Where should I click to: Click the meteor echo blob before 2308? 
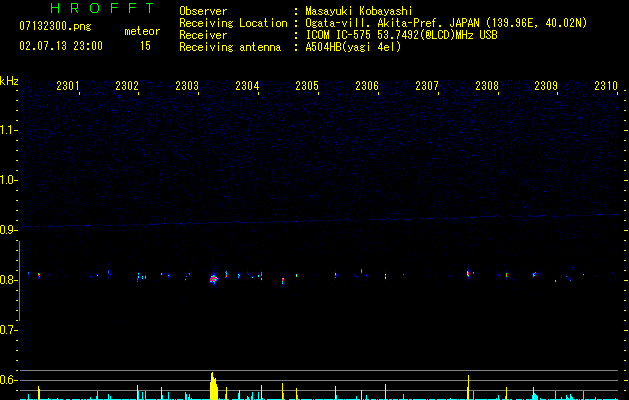pyautogui.click(x=468, y=274)
